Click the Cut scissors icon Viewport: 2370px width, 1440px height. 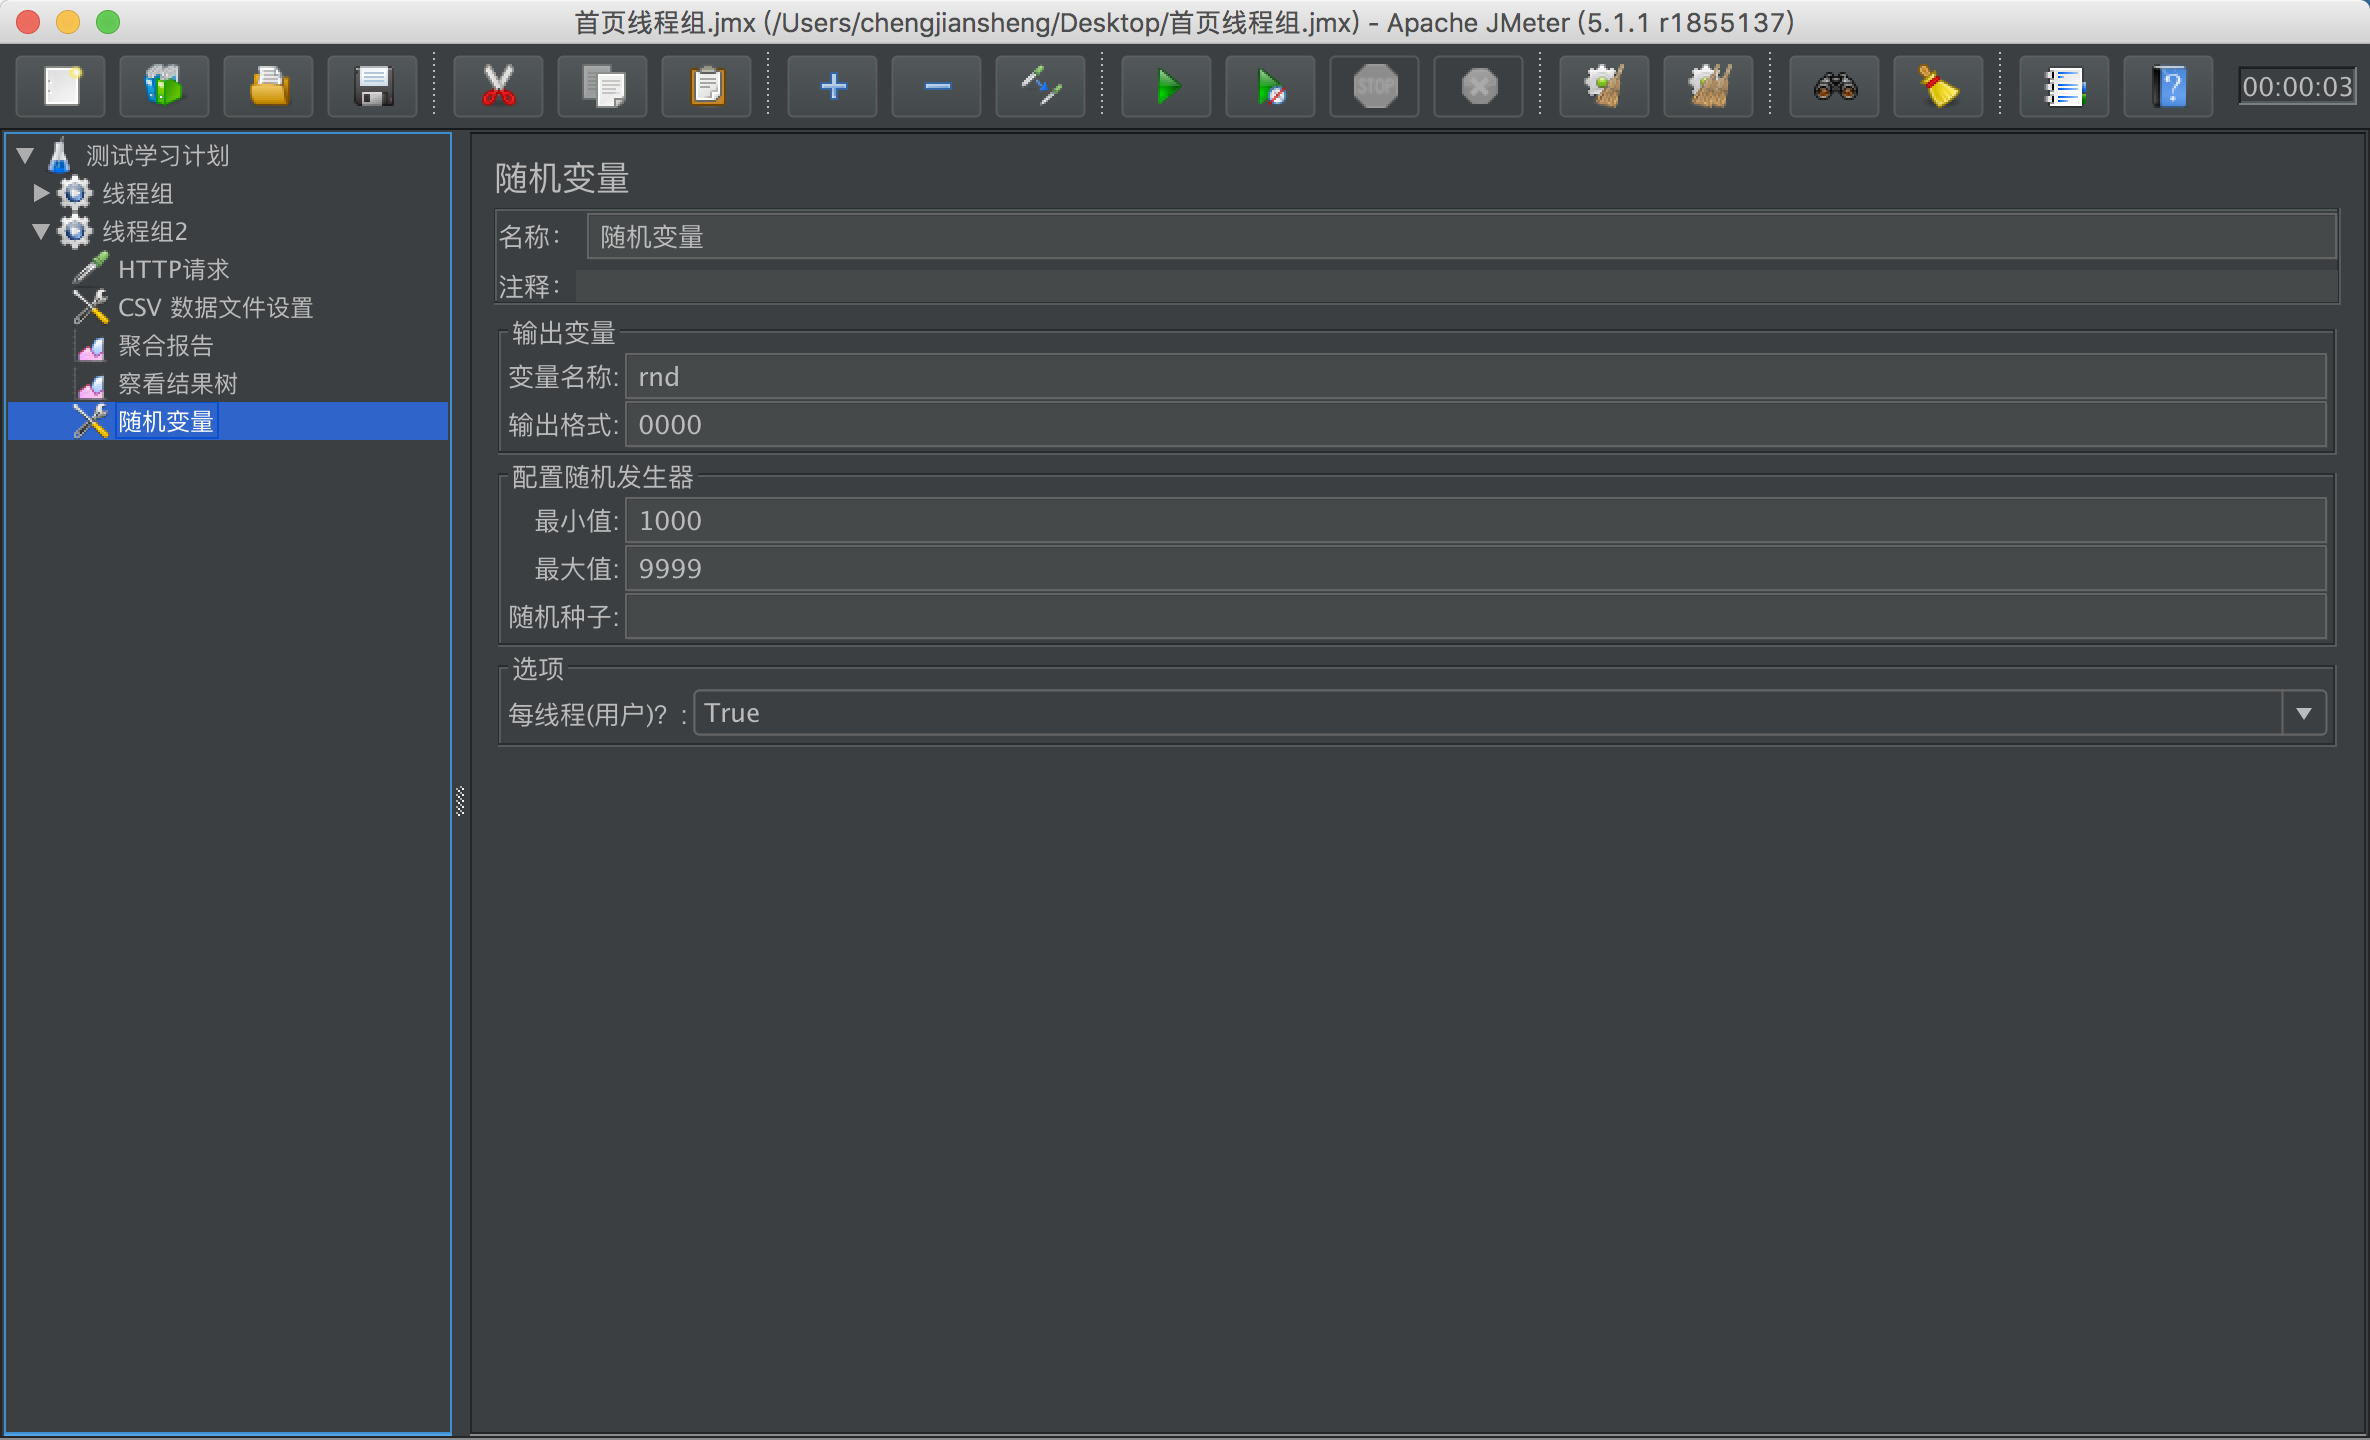pos(499,87)
